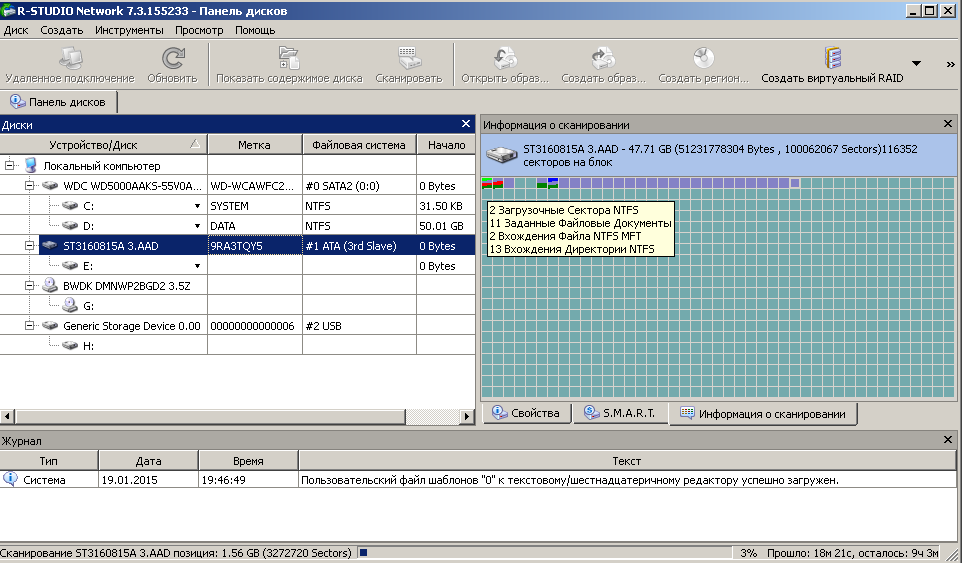This screenshot has height=563, width=962.
Task: Collapse the Локальный компьютер tree root
Action: pos(9,166)
